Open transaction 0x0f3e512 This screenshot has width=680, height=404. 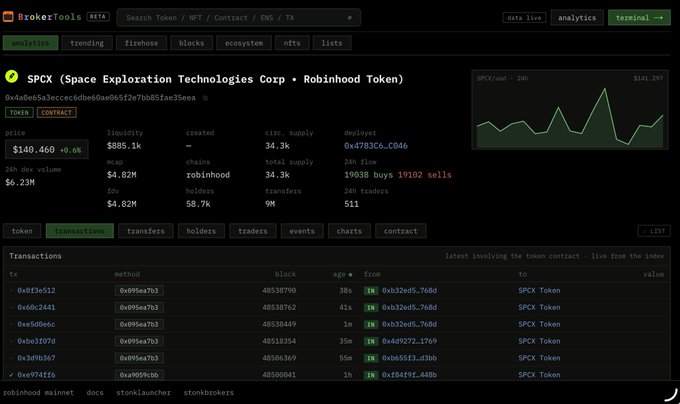(36, 291)
